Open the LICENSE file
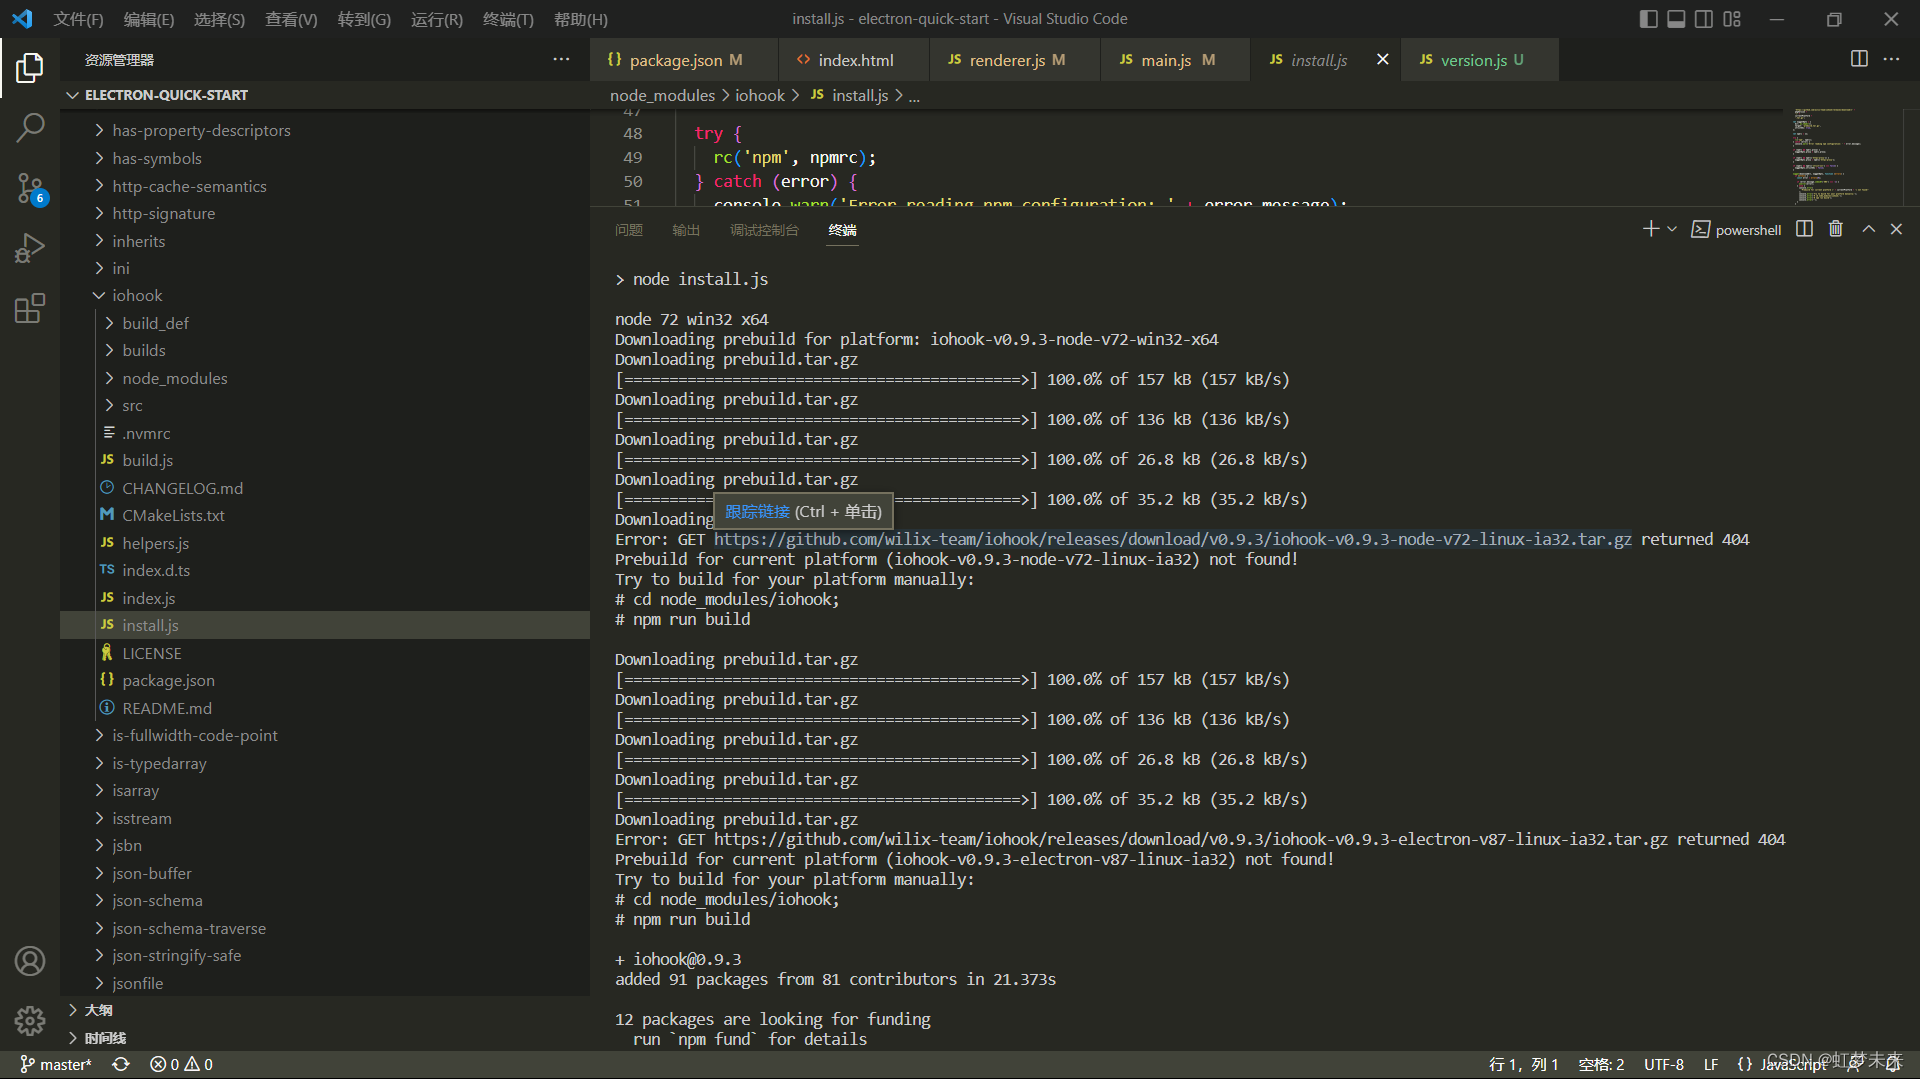Image resolution: width=1920 pixels, height=1079 pixels. click(x=325, y=653)
